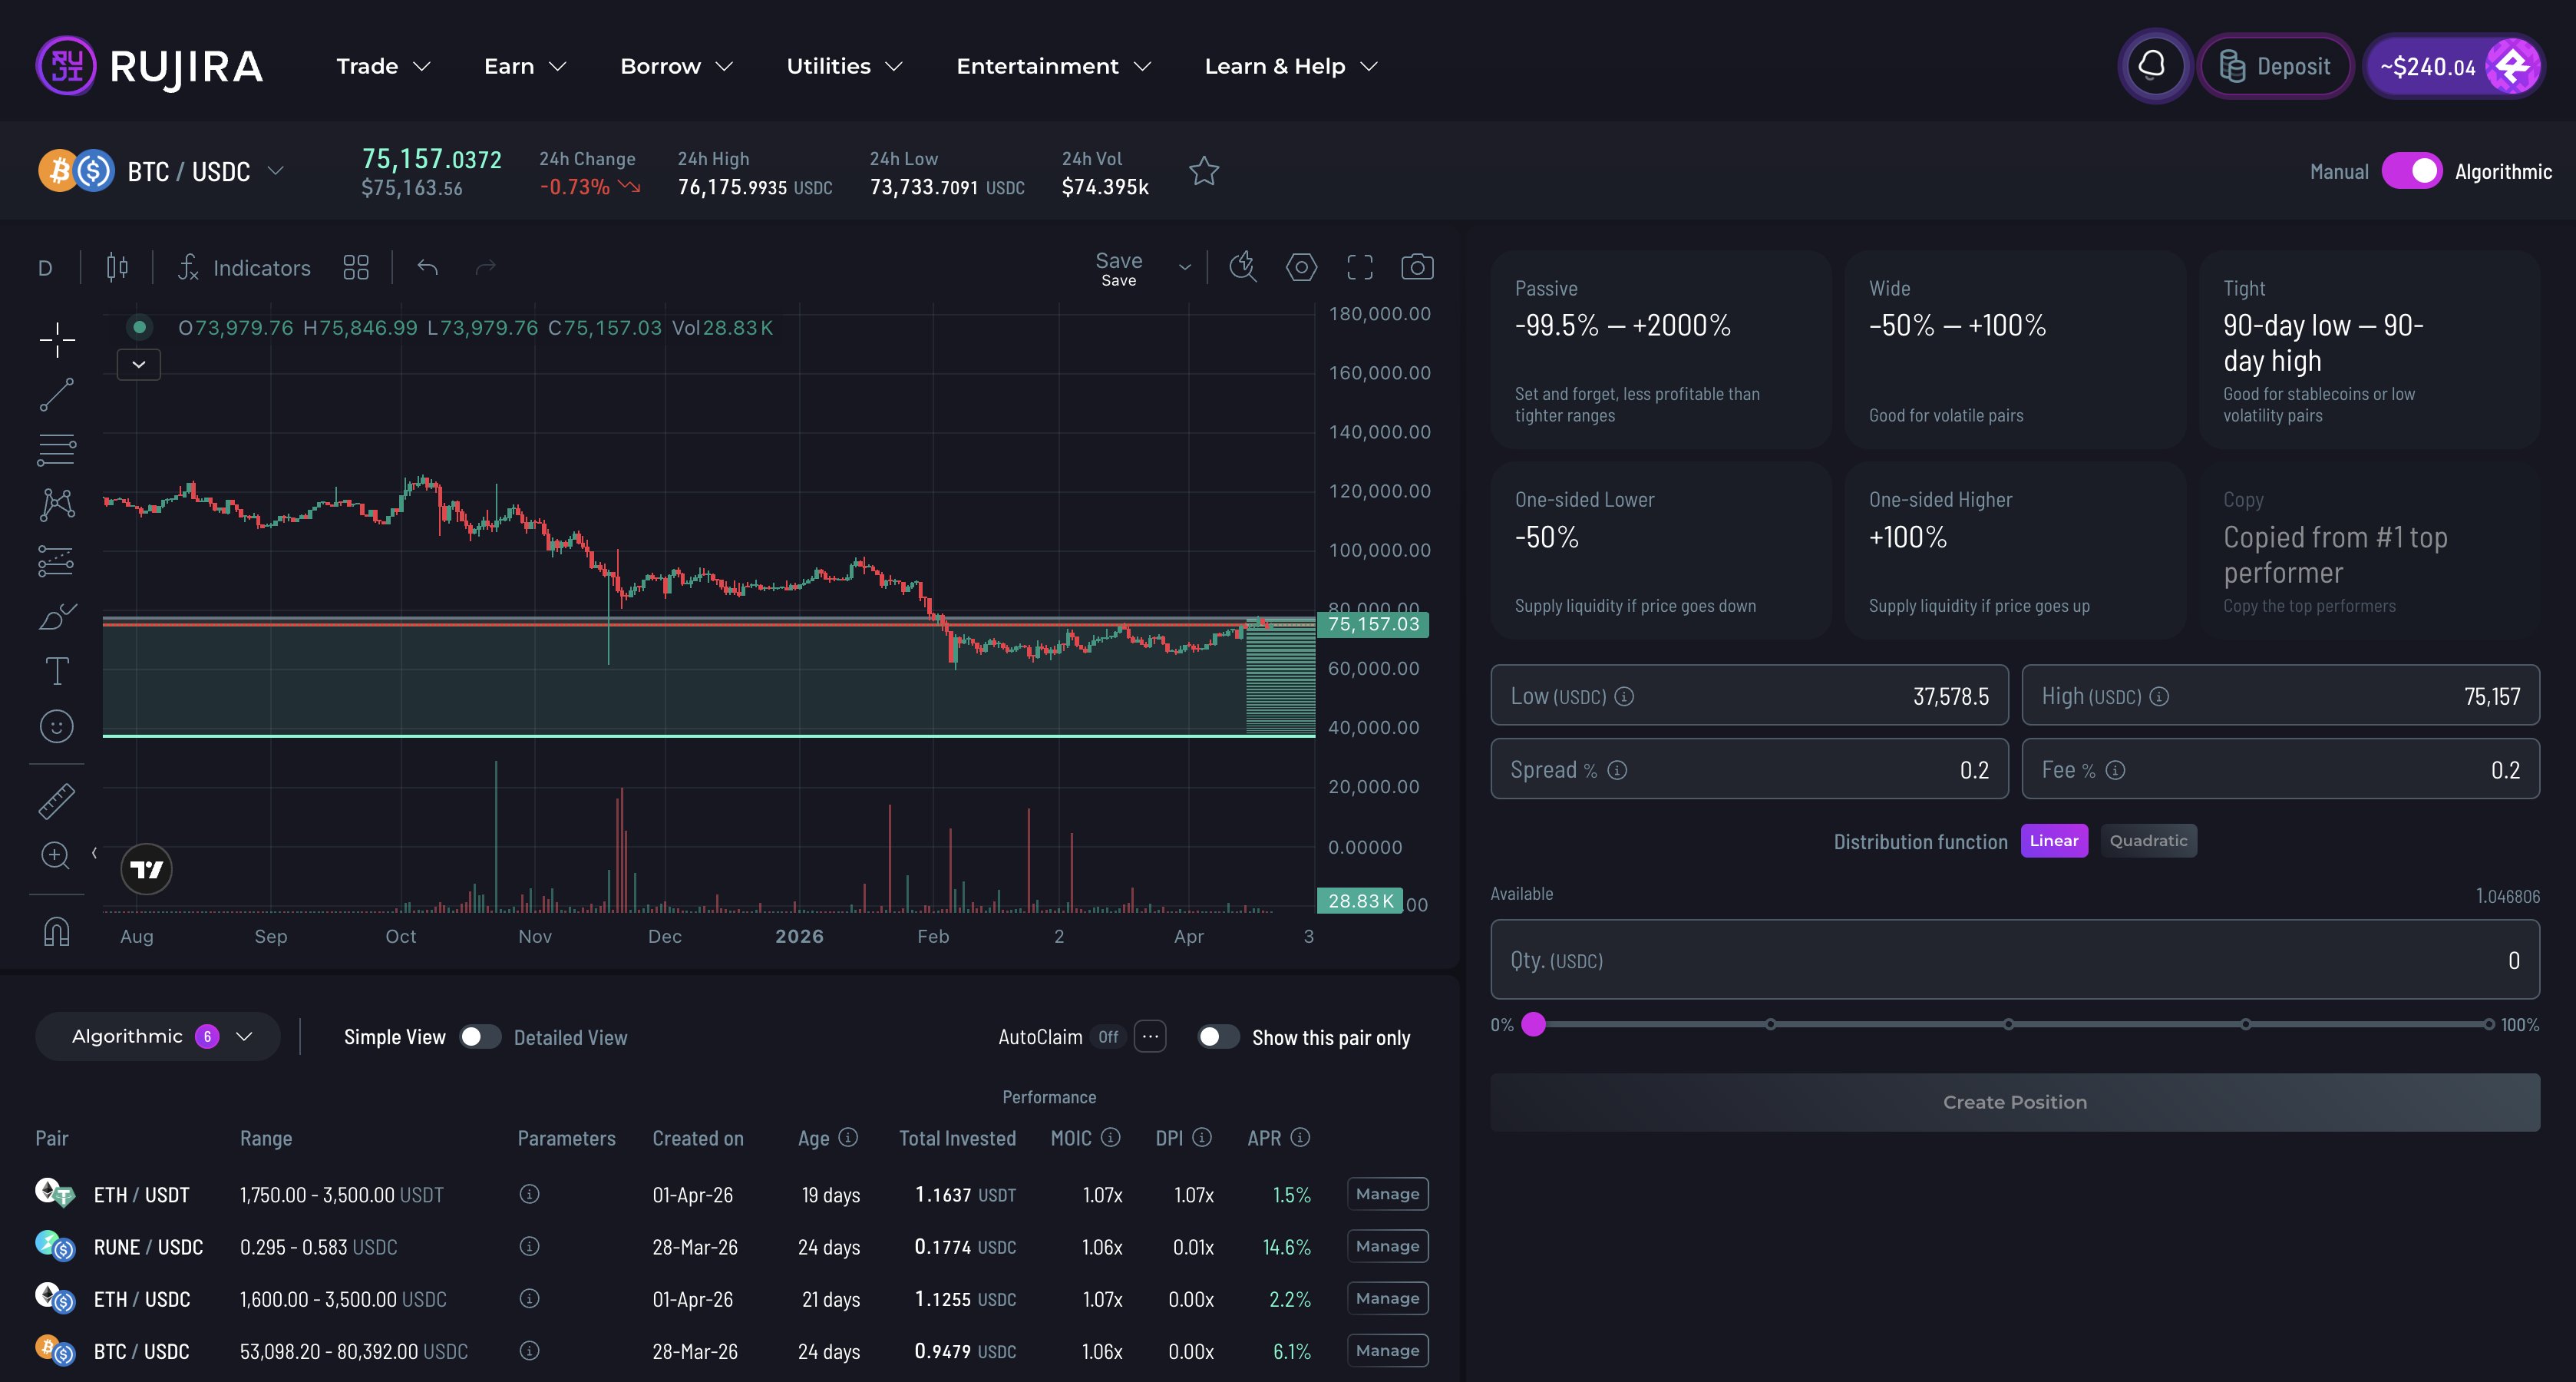Screen dimensions: 2576x1382
Task: Focus the Qty. (USDC) input field
Action: tap(2015, 959)
